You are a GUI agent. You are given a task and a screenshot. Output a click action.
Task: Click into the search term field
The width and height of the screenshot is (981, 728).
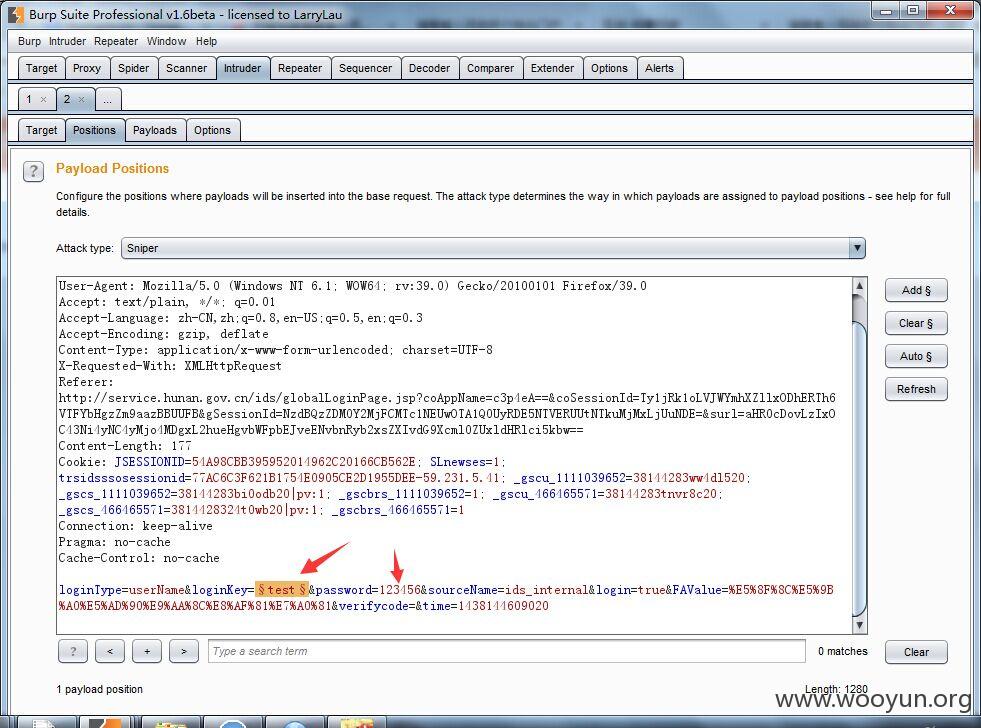[507, 651]
